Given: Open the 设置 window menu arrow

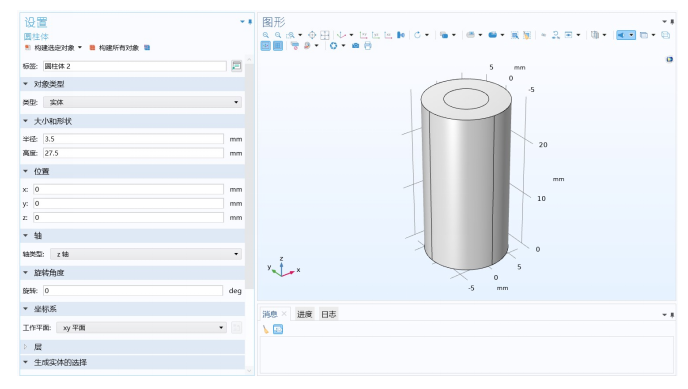Looking at the screenshot, I should pyautogui.click(x=242, y=21).
